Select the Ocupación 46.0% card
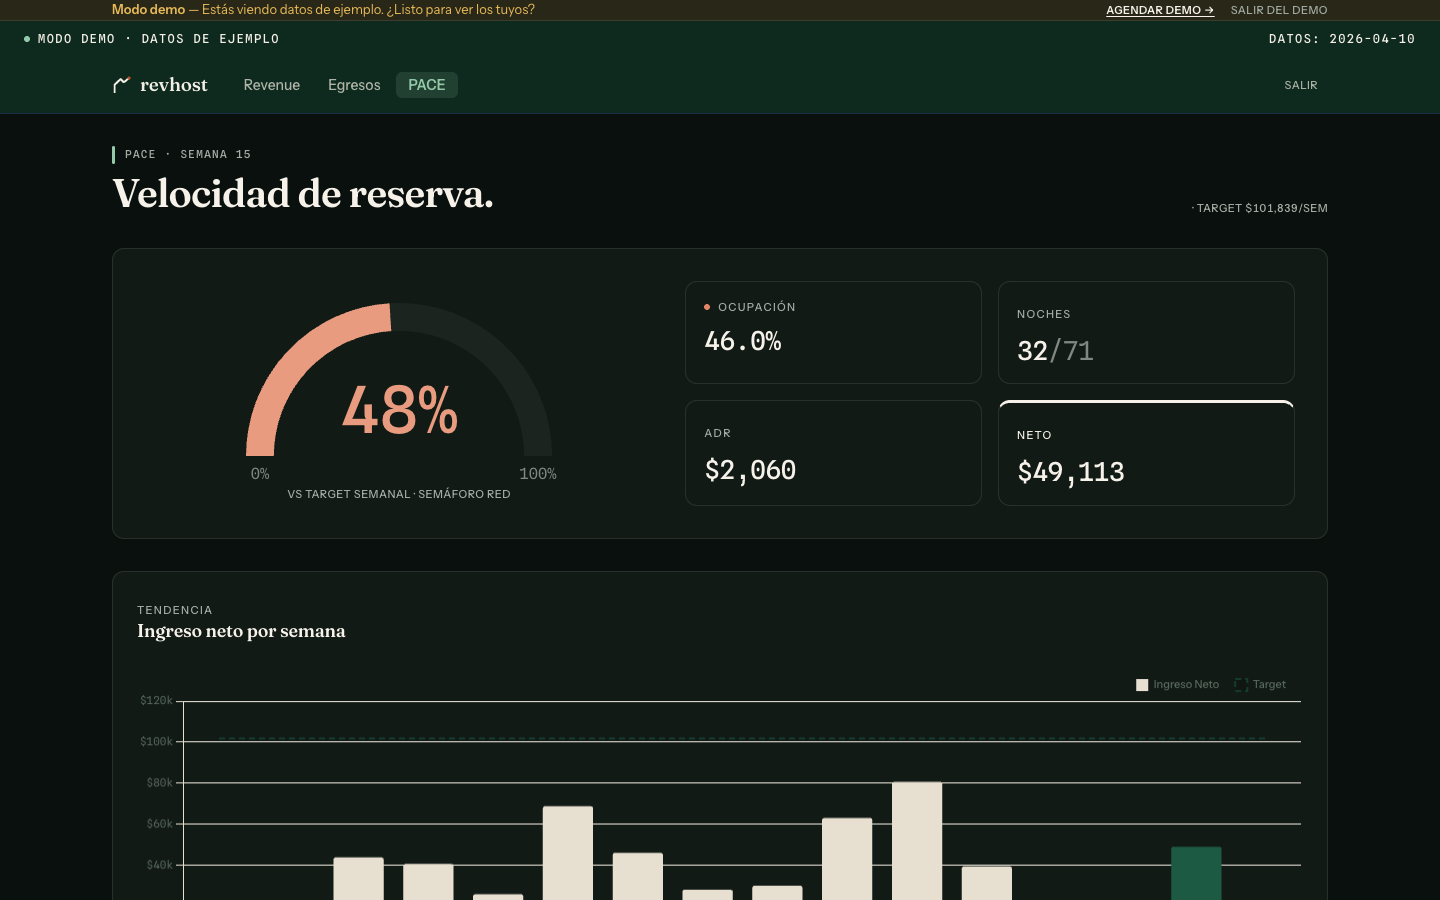The image size is (1440, 900). [833, 332]
